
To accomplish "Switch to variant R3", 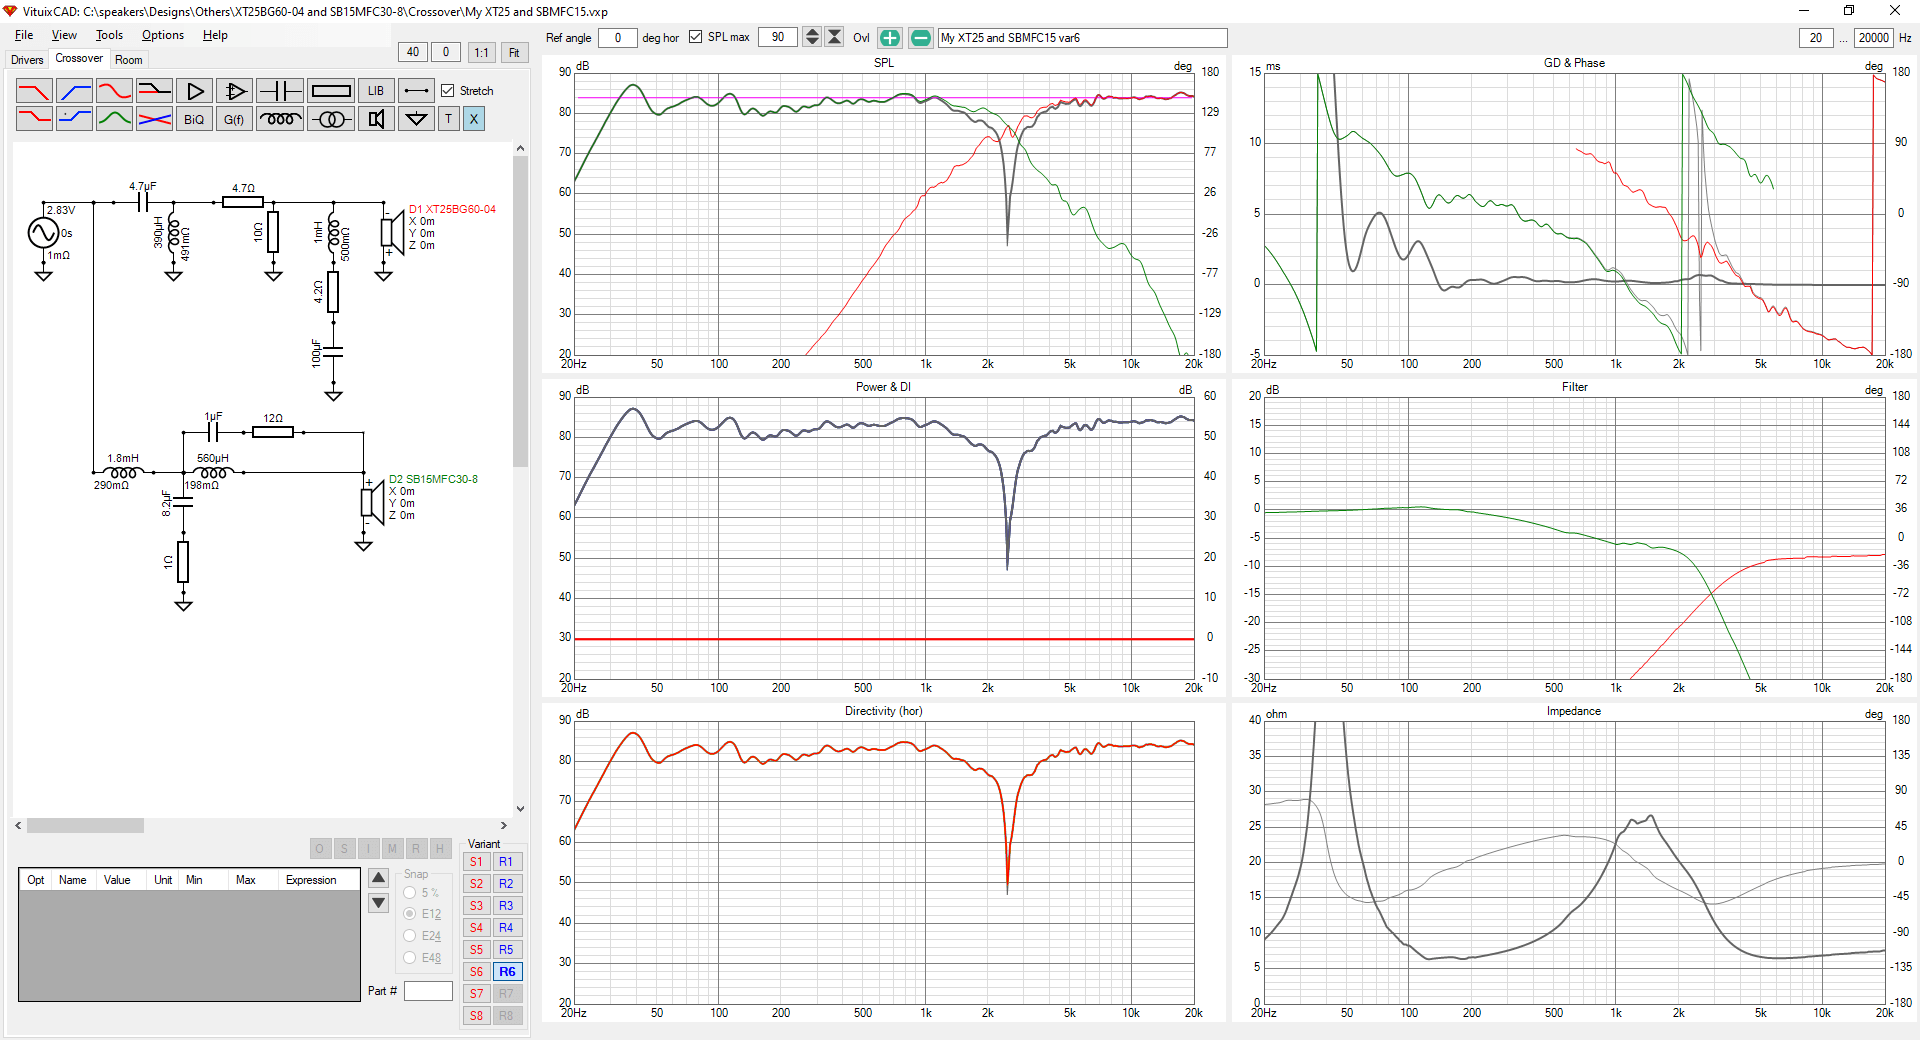I will (x=507, y=906).
